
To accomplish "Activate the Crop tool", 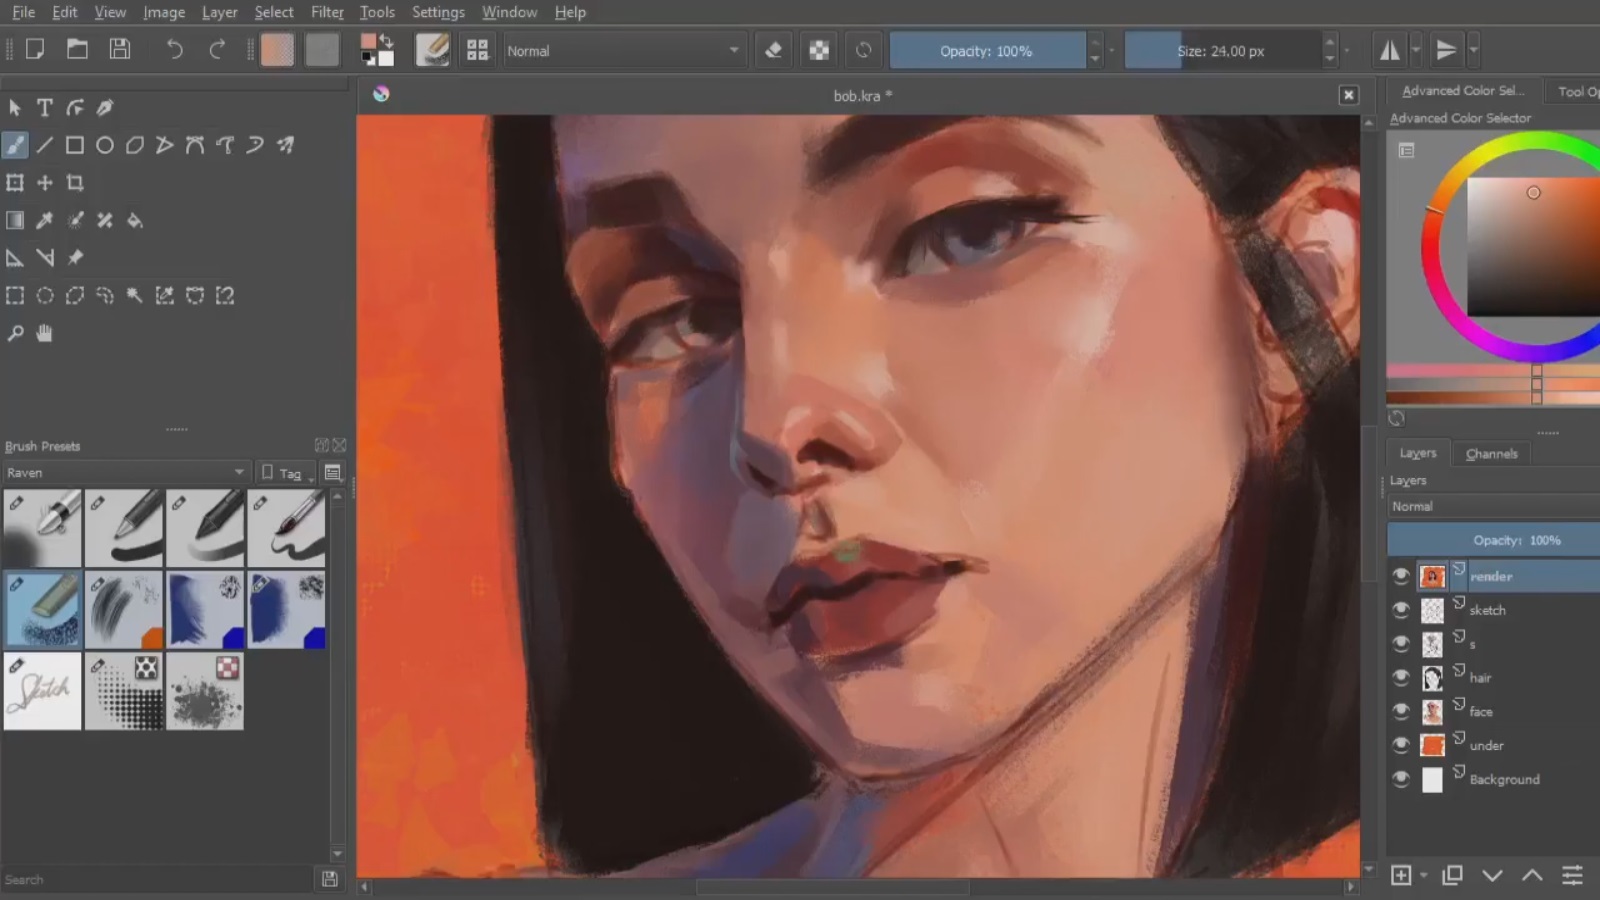I will point(75,183).
